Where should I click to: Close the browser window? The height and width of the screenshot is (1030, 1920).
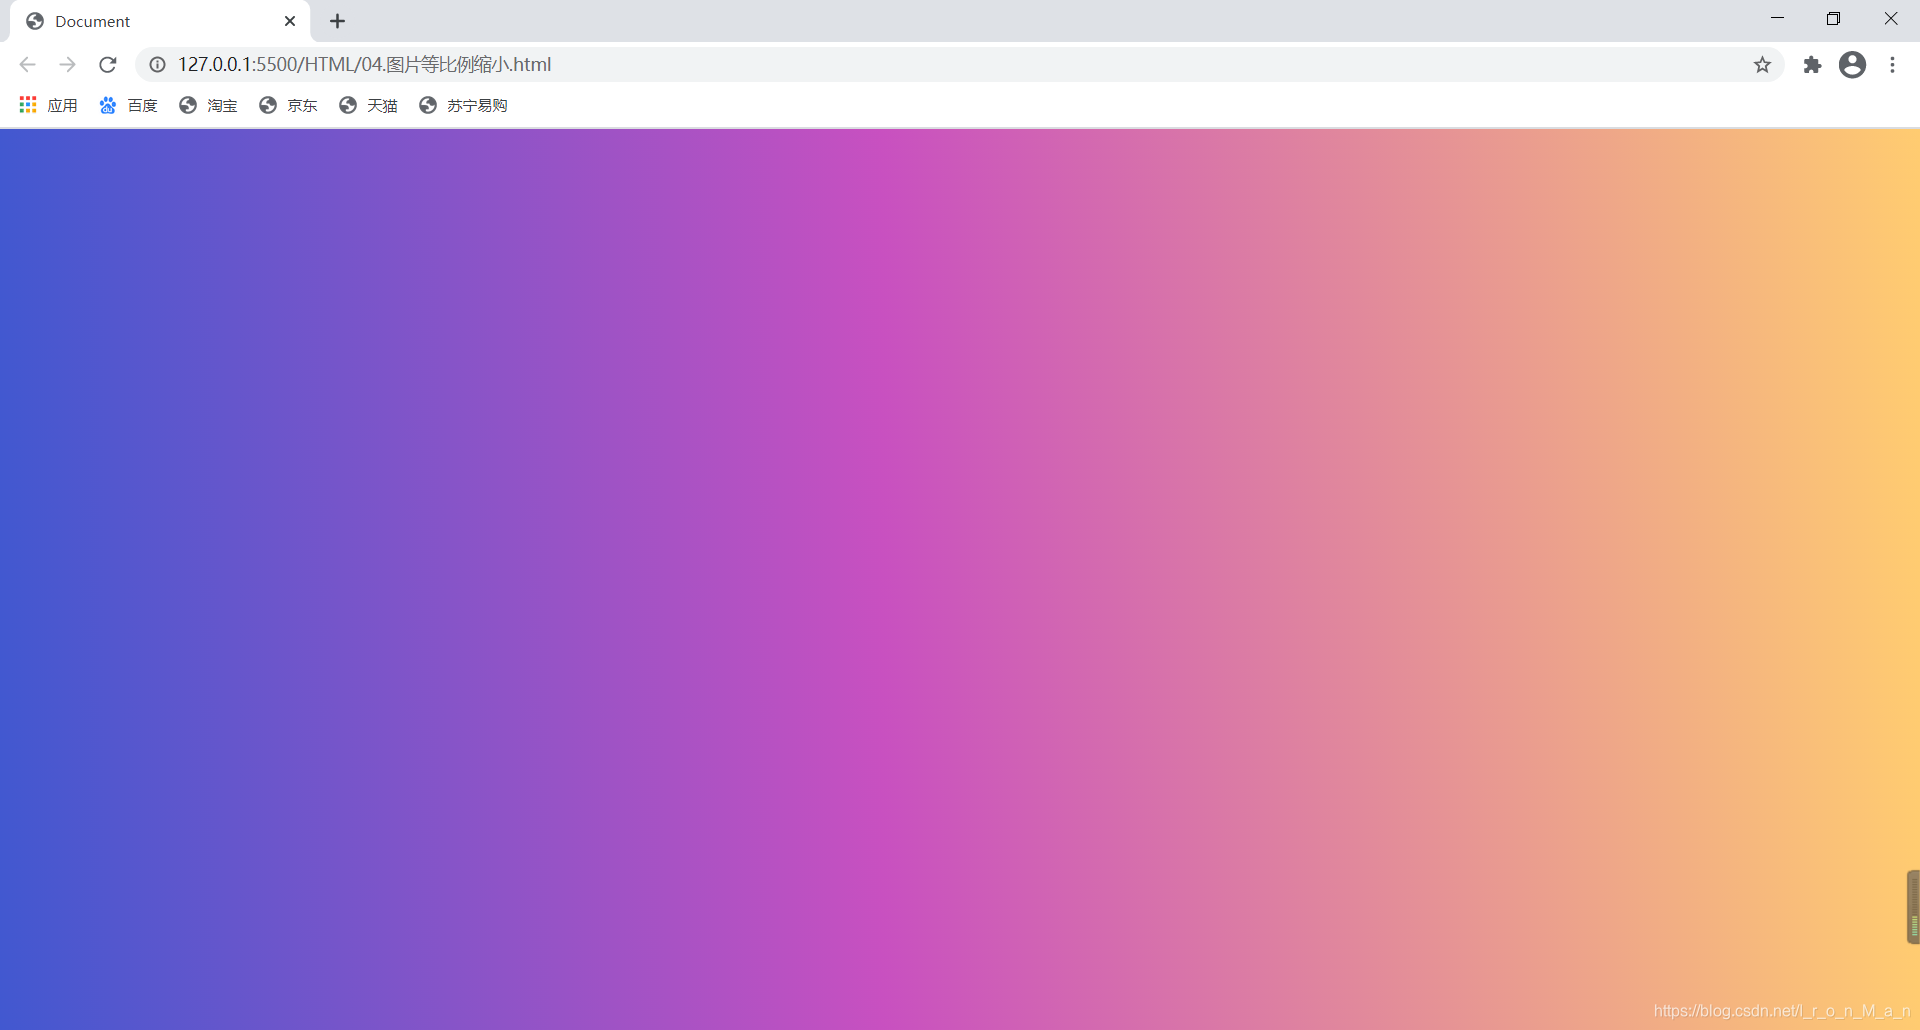point(1890,18)
